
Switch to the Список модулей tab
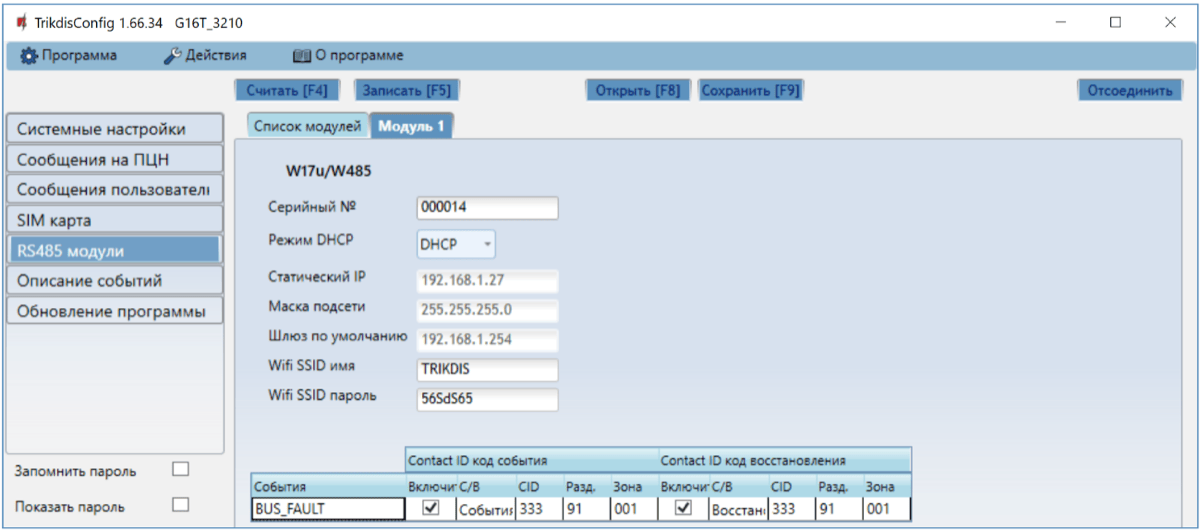pyautogui.click(x=306, y=126)
